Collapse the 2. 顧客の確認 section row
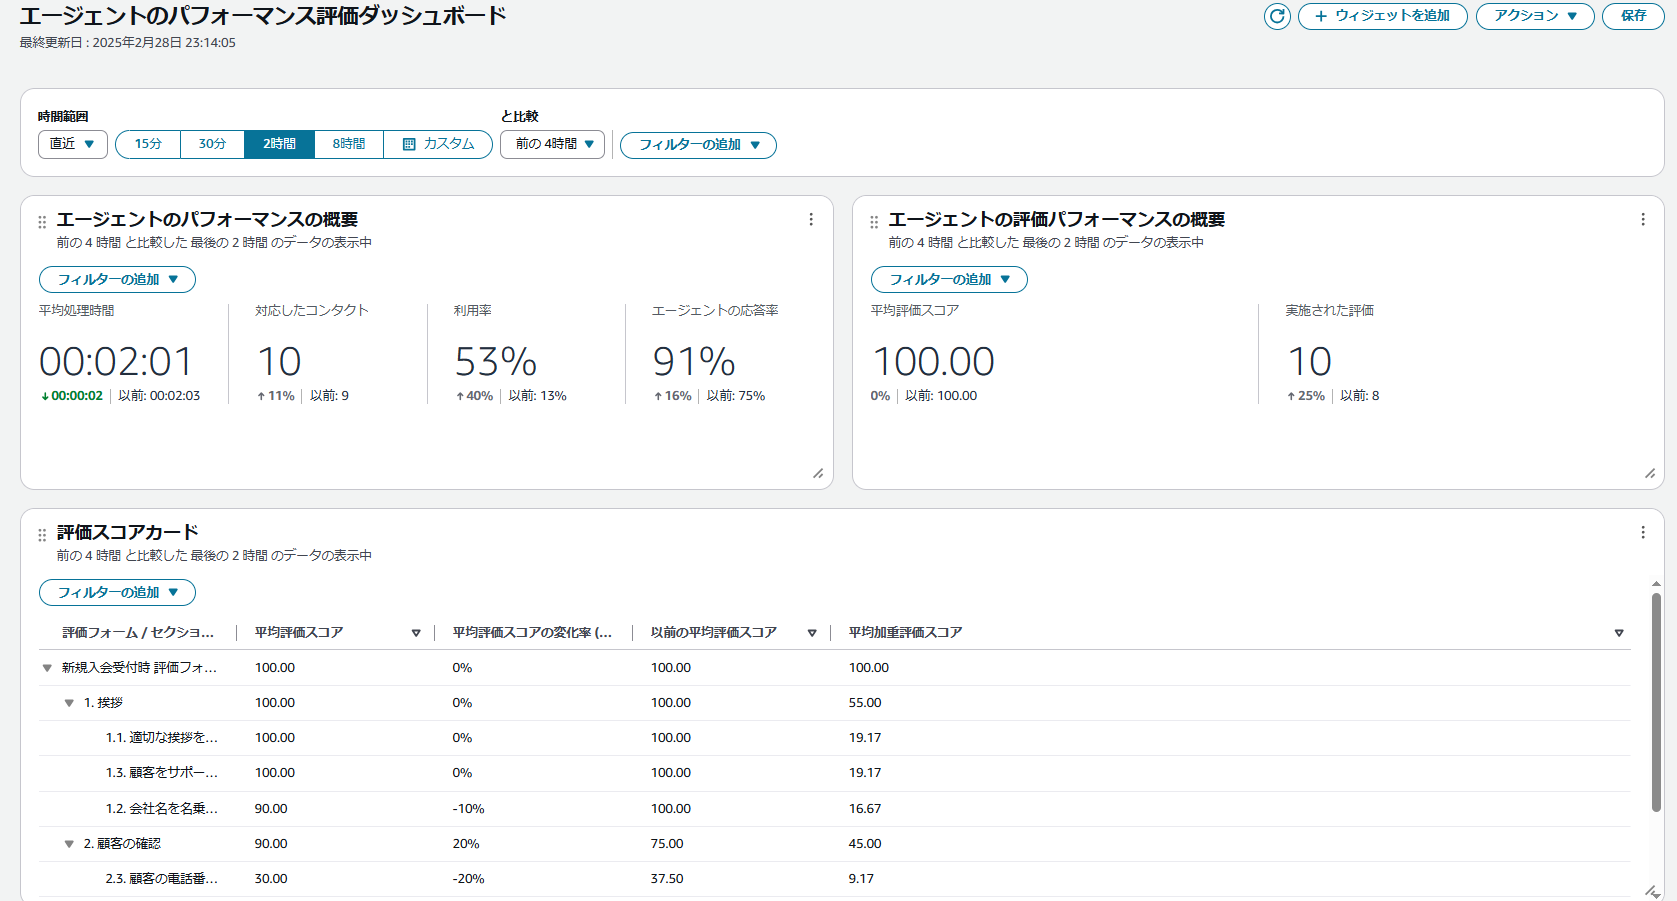Screen dimensions: 1677x901 [x=69, y=844]
